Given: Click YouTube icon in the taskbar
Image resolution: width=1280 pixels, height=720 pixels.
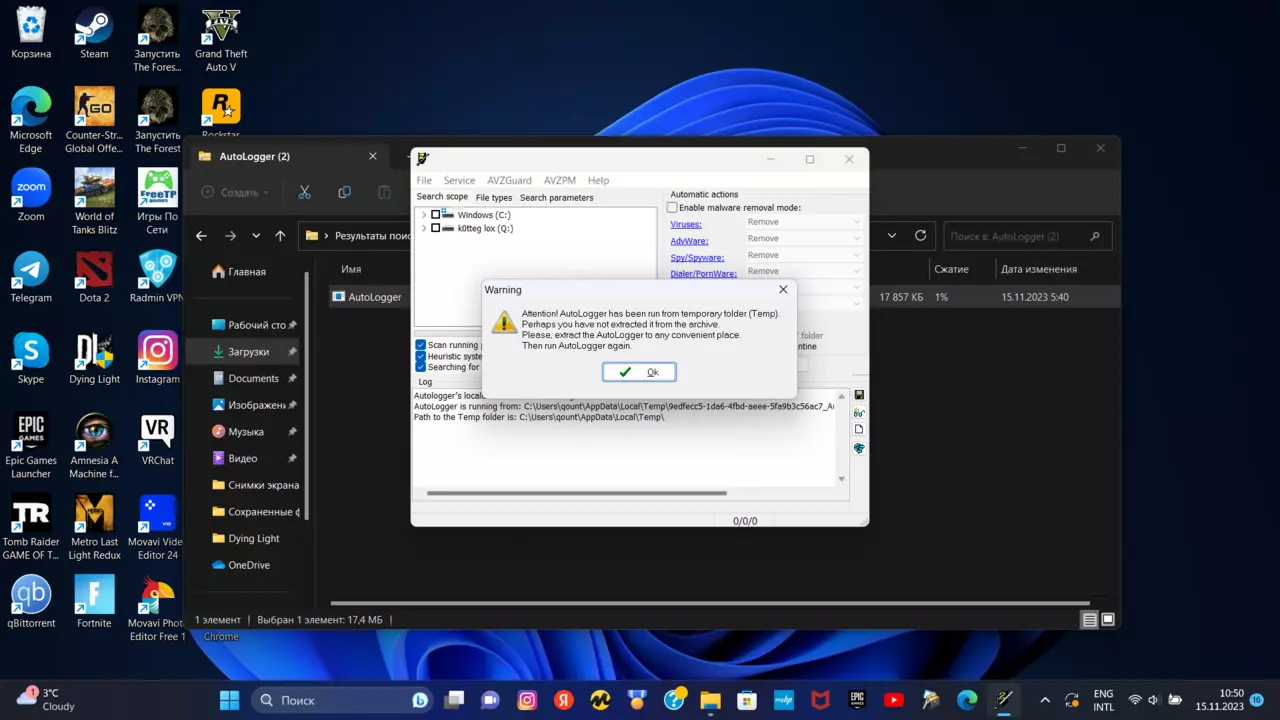Looking at the screenshot, I should tap(894, 700).
